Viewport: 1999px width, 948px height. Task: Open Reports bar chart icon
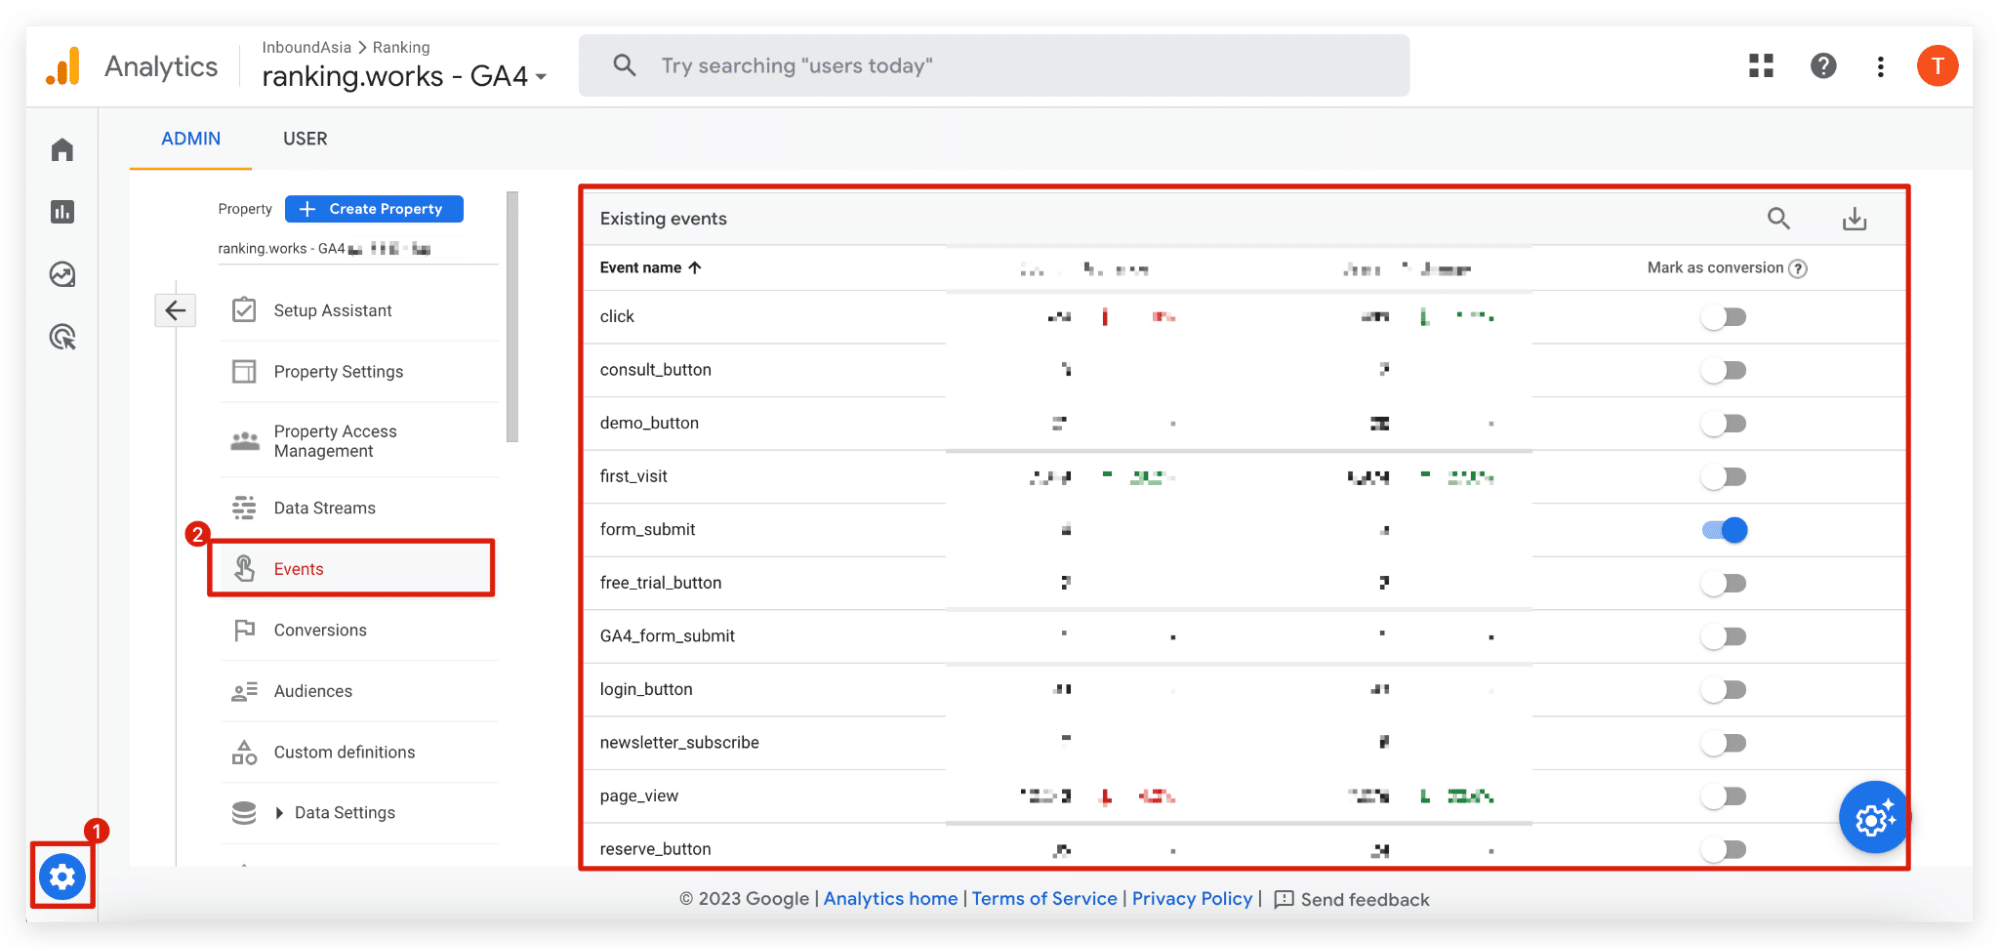(x=62, y=212)
